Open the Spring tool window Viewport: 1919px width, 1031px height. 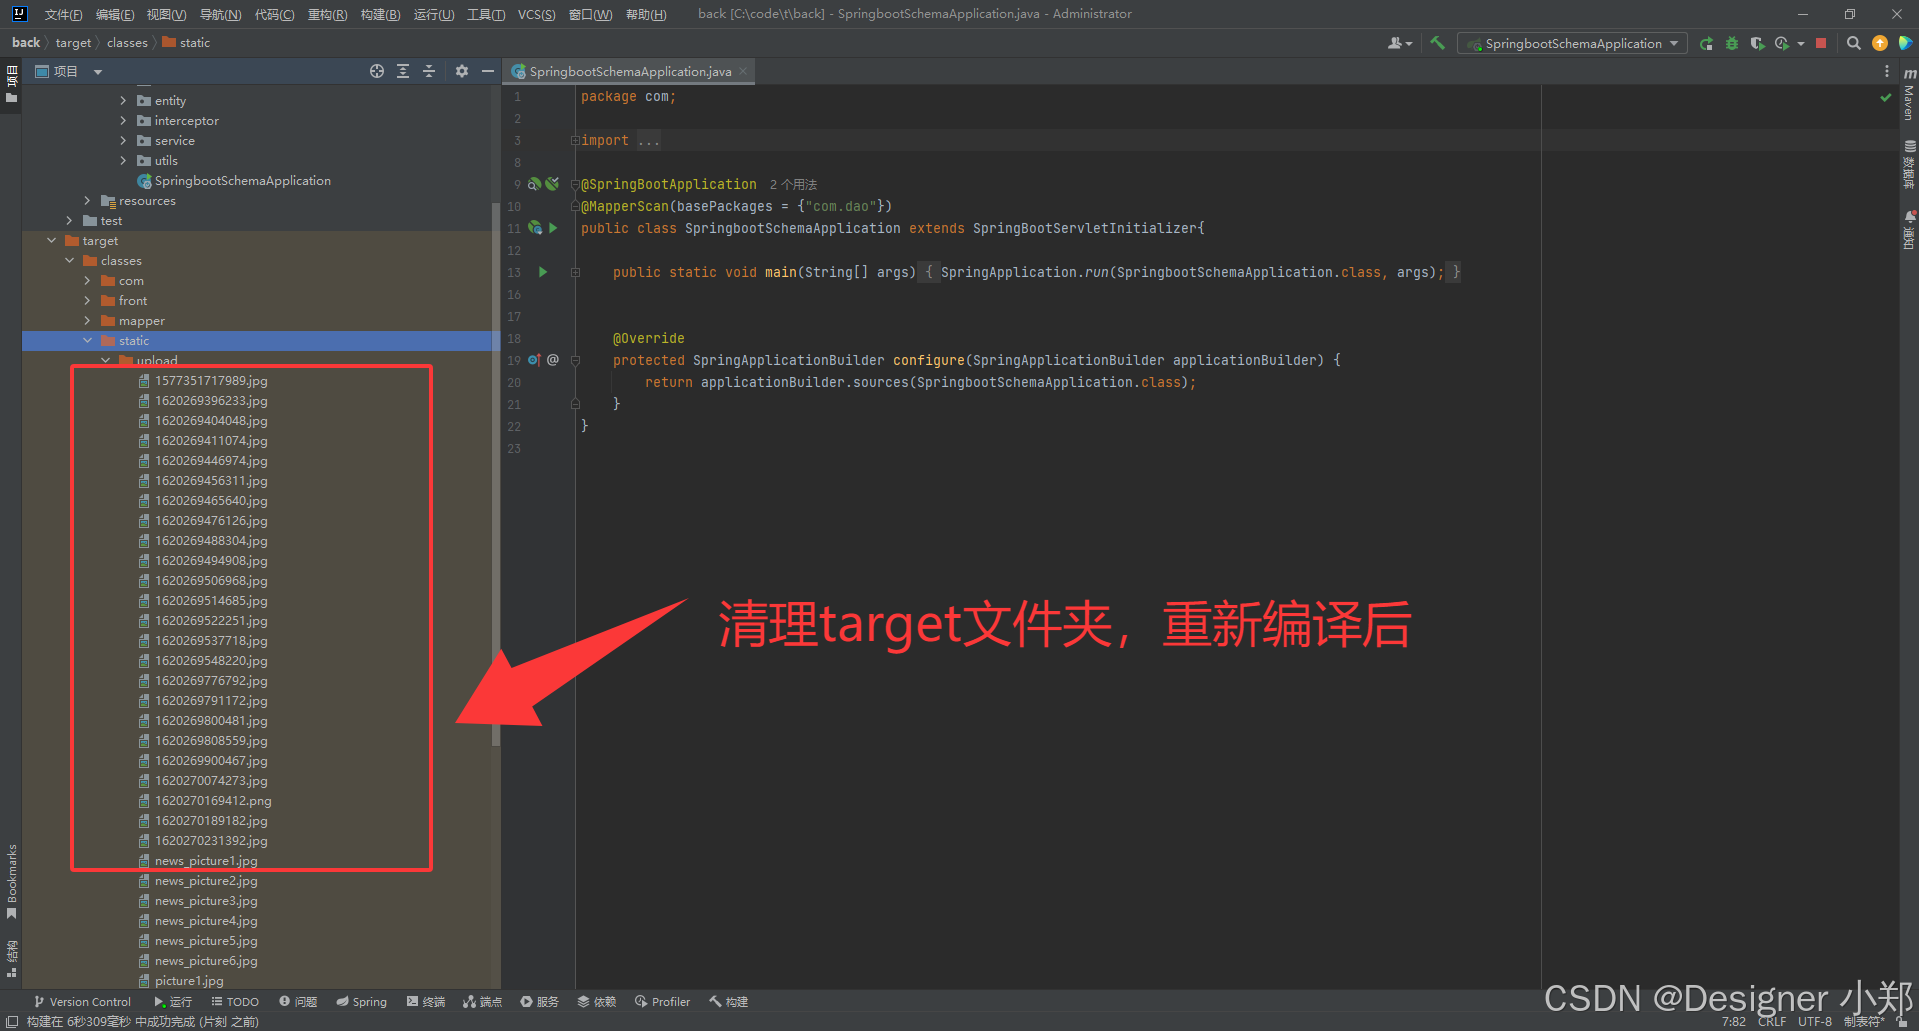pyautogui.click(x=362, y=1002)
